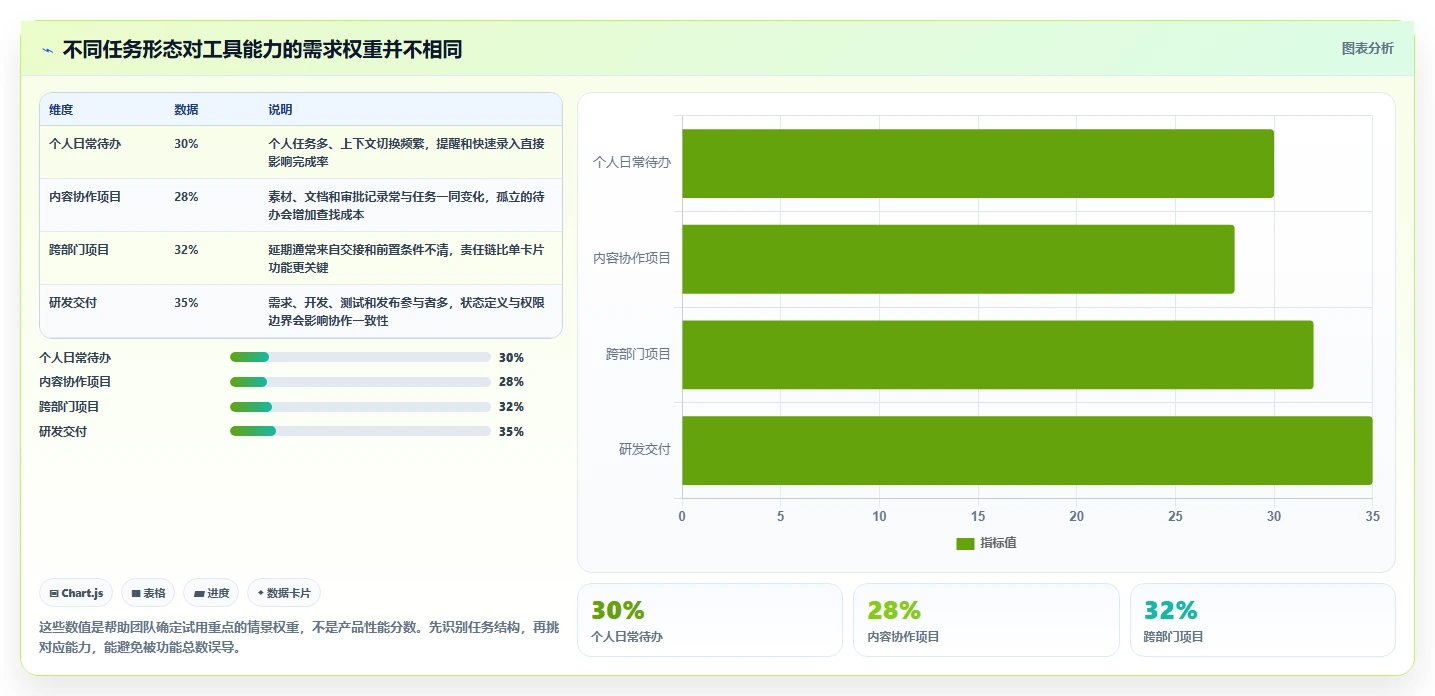Screen dimensions: 1435x696
Task: Open the 32% 跨部门项目 data card
Action: pyautogui.click(x=1263, y=620)
